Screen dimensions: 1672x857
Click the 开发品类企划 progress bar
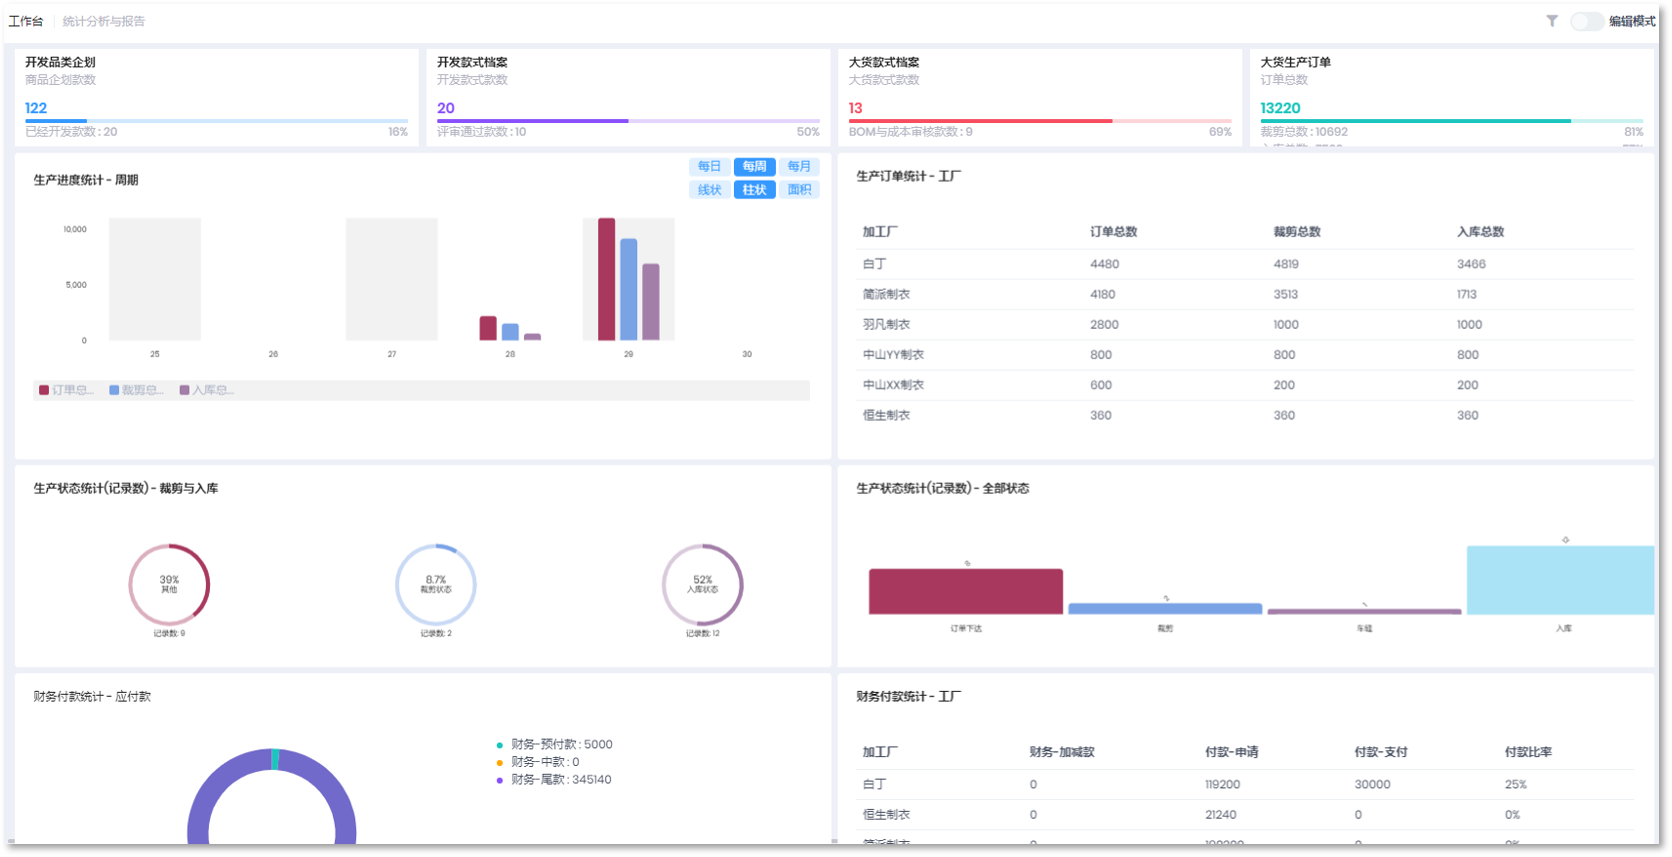(216, 121)
